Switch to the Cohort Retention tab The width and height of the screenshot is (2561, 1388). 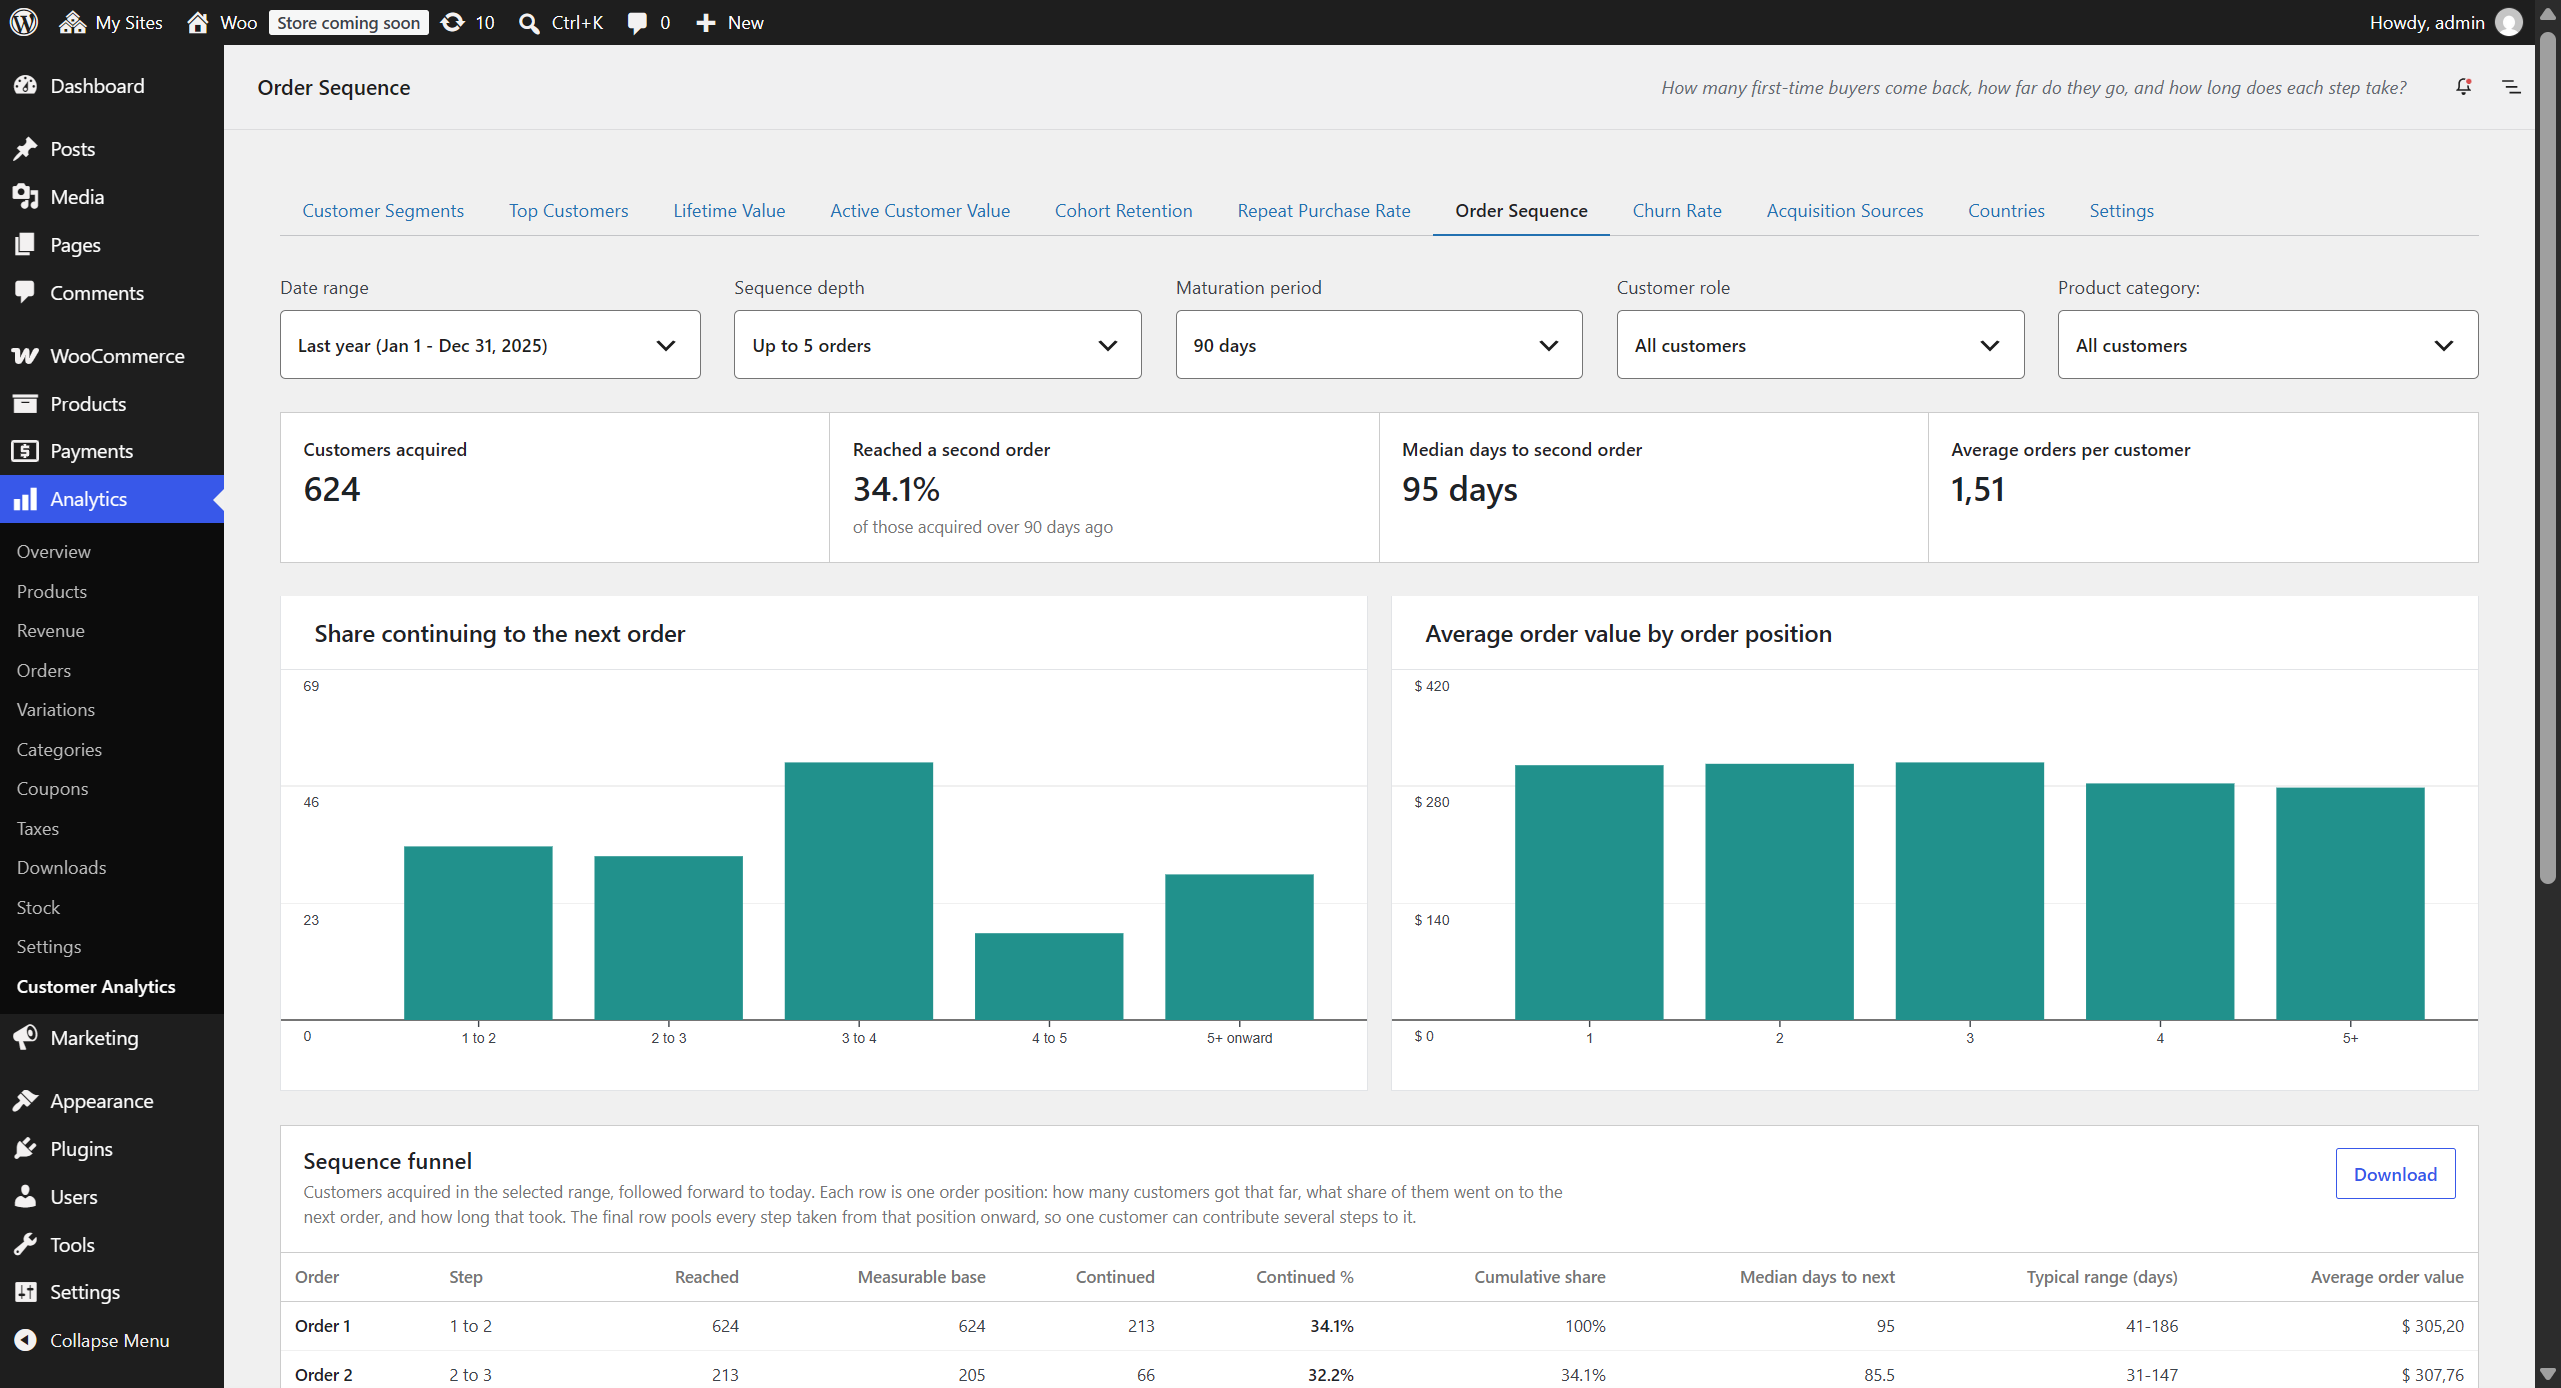[x=1123, y=210]
